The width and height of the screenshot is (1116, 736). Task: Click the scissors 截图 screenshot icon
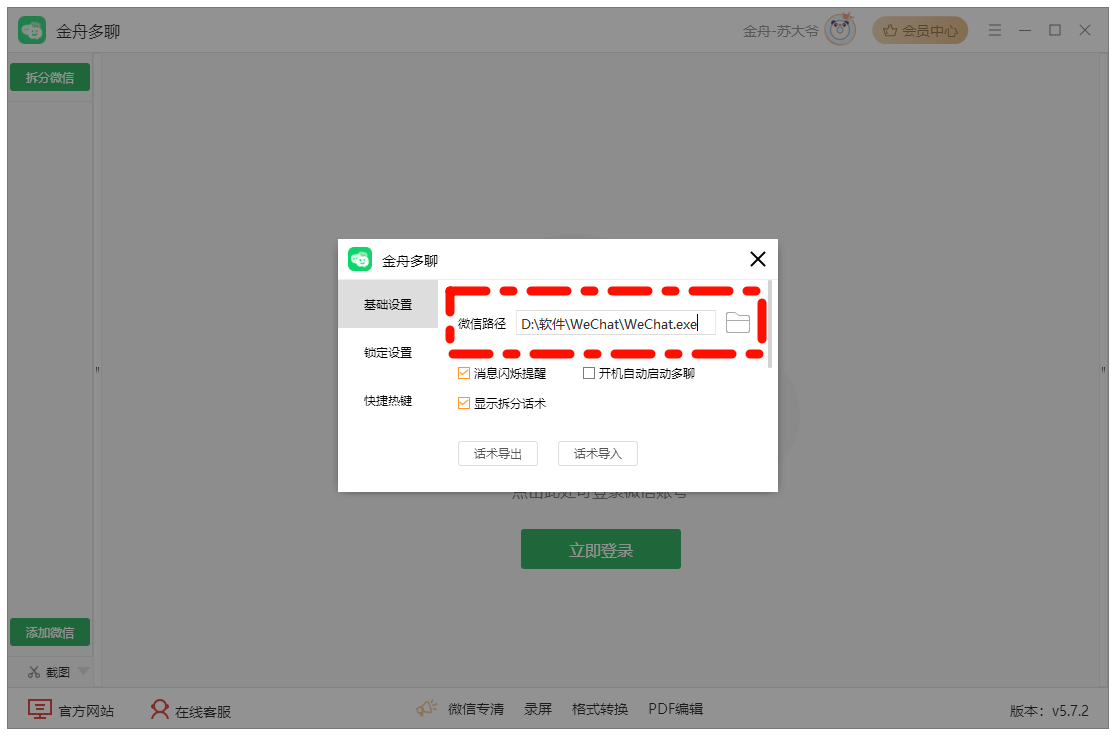pos(33,671)
